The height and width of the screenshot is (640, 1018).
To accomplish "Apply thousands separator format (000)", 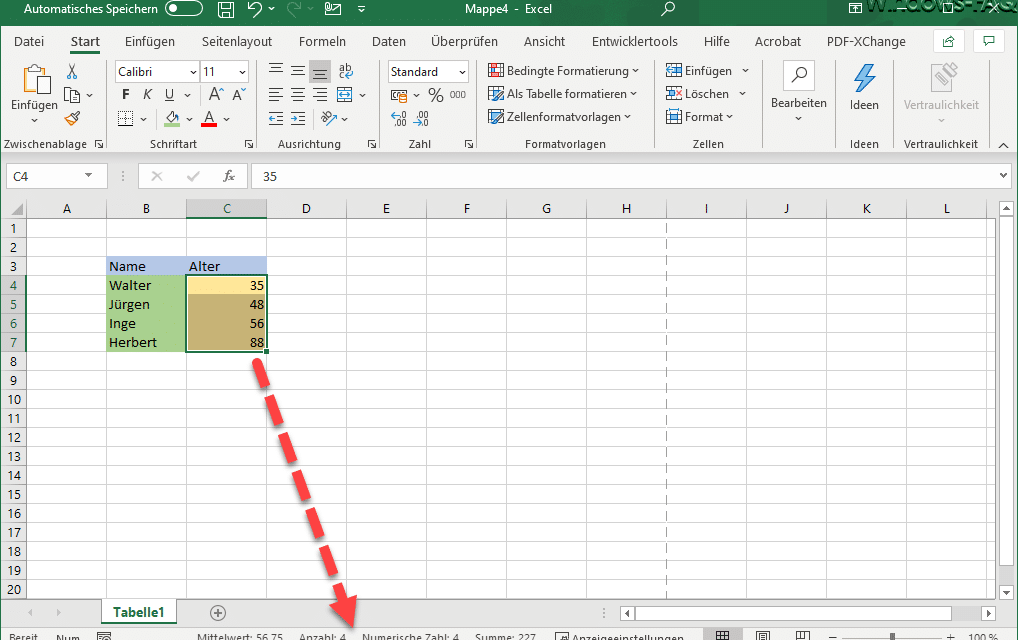I will click(x=458, y=95).
